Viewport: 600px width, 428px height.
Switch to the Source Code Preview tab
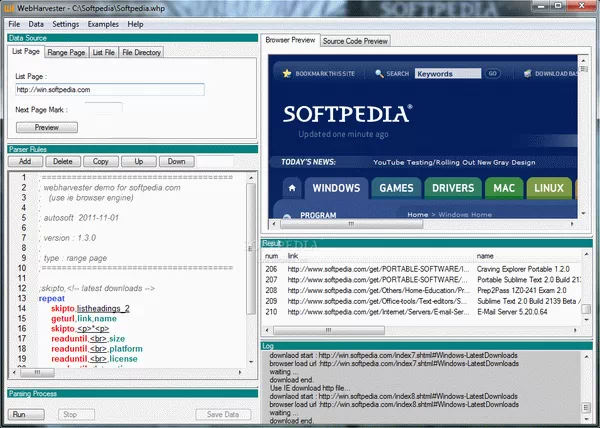[x=355, y=41]
